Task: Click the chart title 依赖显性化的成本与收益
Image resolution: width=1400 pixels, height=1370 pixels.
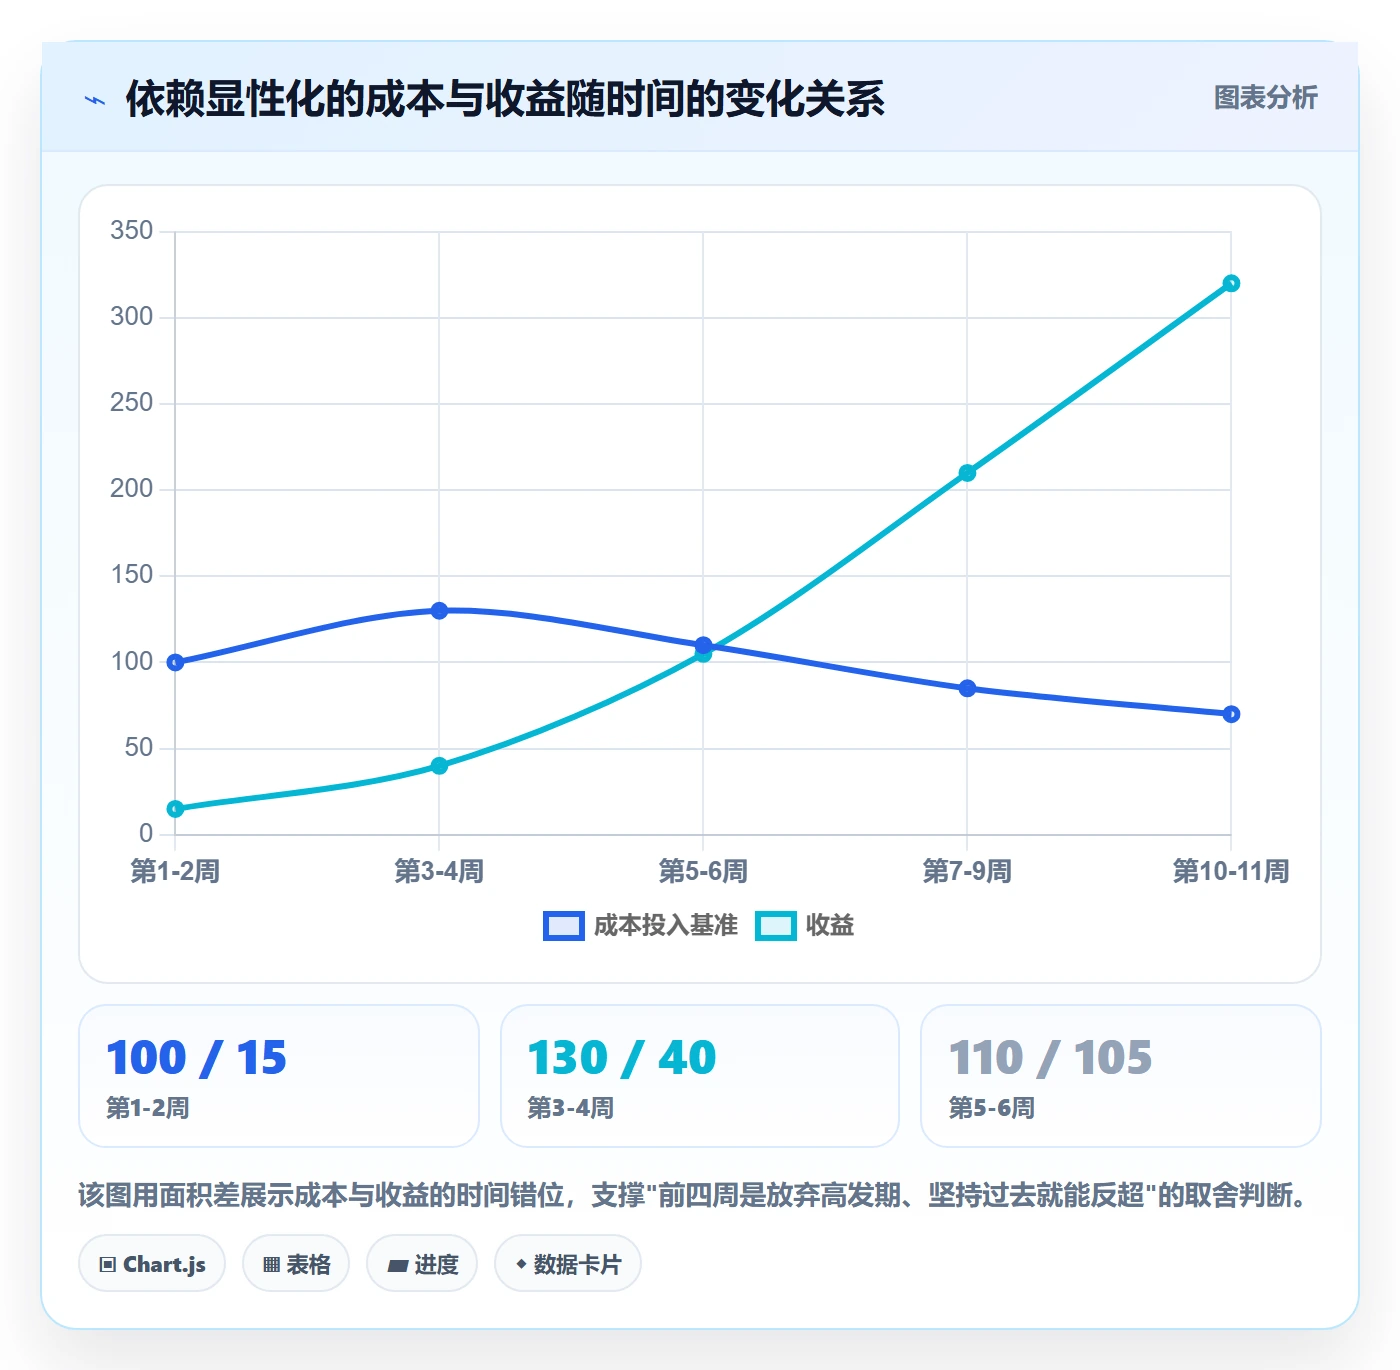Action: (x=505, y=99)
